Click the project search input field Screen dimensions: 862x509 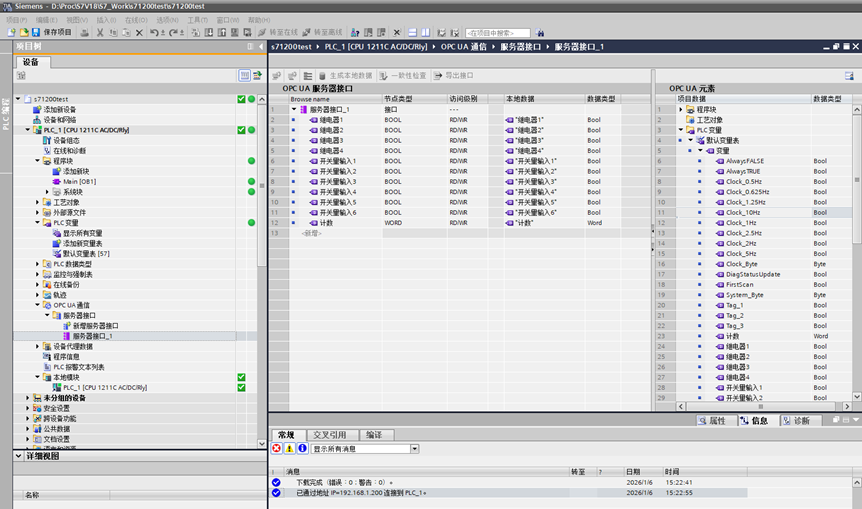[498, 33]
